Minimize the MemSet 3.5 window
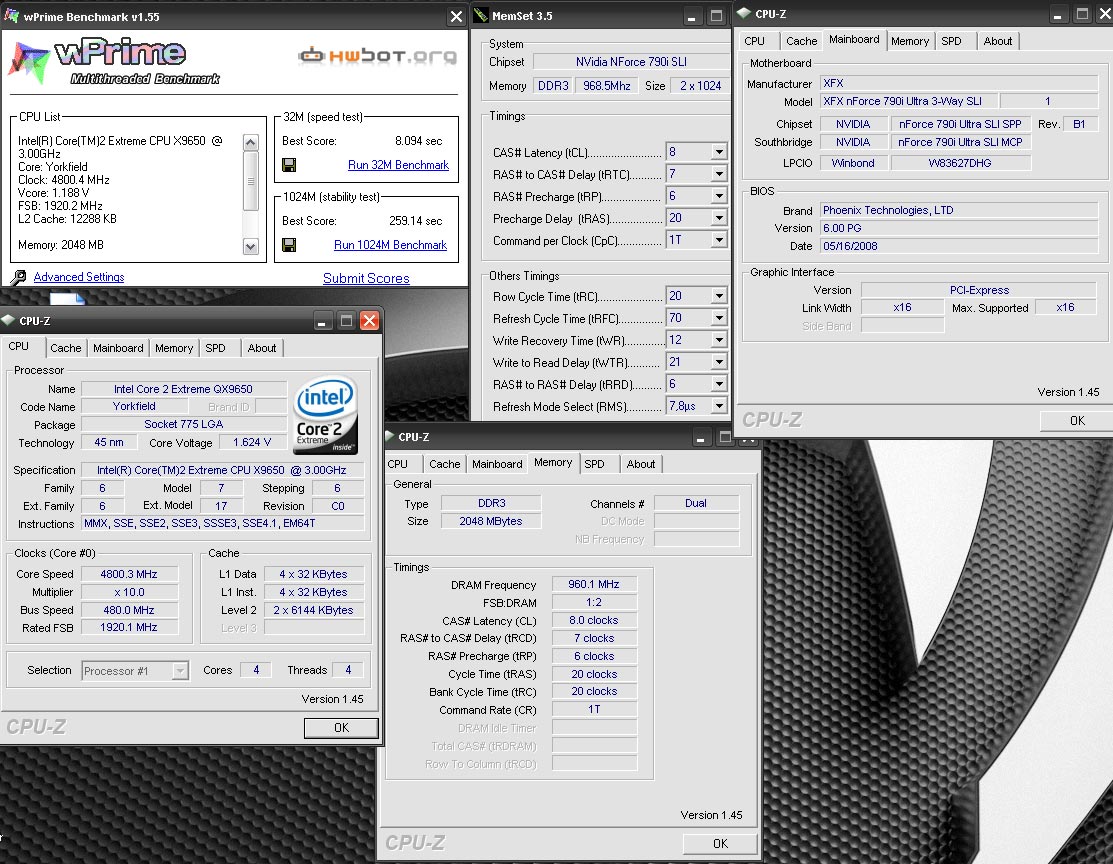1113x864 pixels. tap(691, 16)
